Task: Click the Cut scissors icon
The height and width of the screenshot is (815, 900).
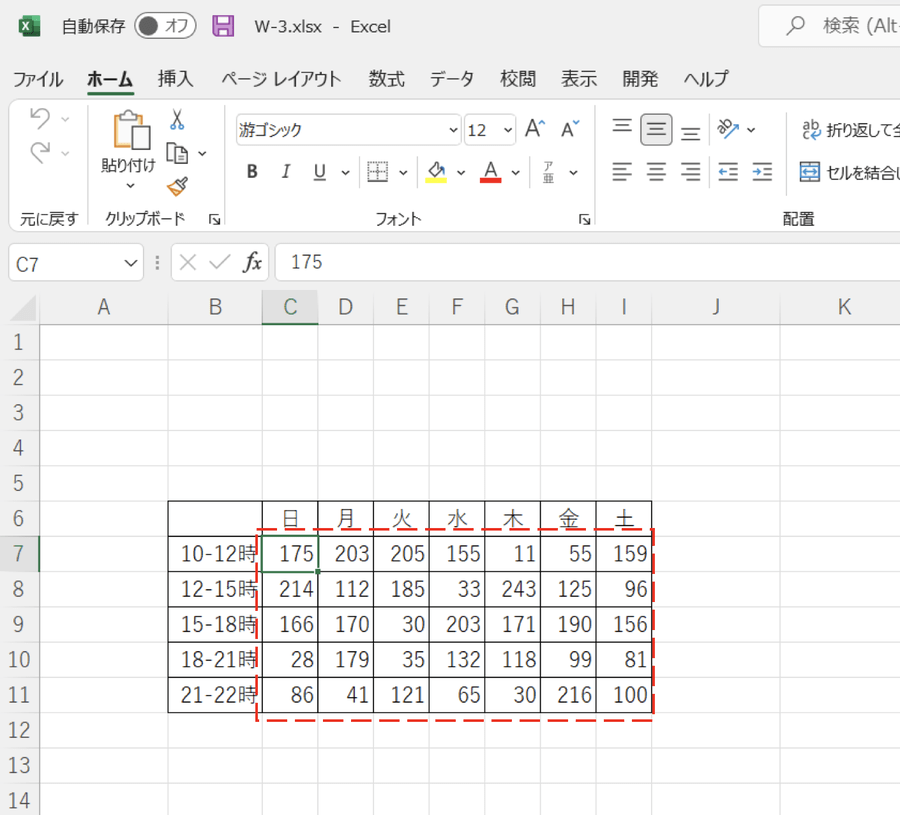Action: click(177, 120)
